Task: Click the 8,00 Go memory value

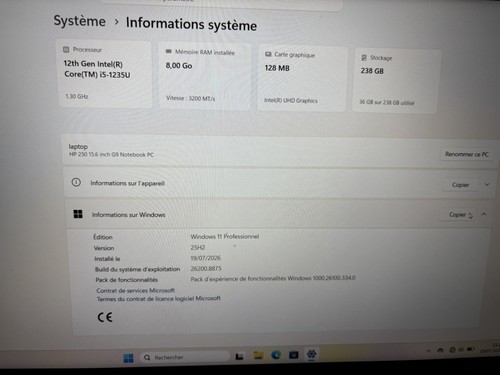Action: 179,66
